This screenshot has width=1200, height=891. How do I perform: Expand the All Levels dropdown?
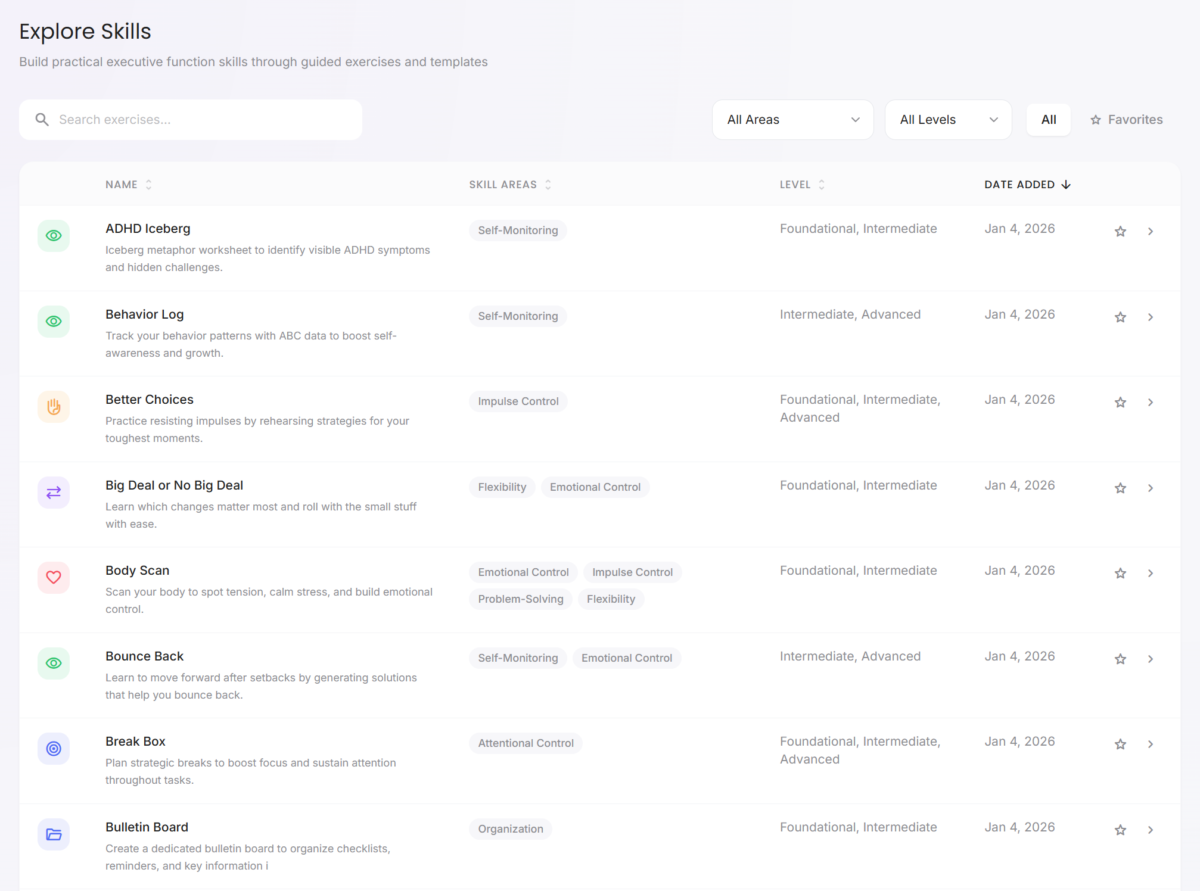coord(948,120)
